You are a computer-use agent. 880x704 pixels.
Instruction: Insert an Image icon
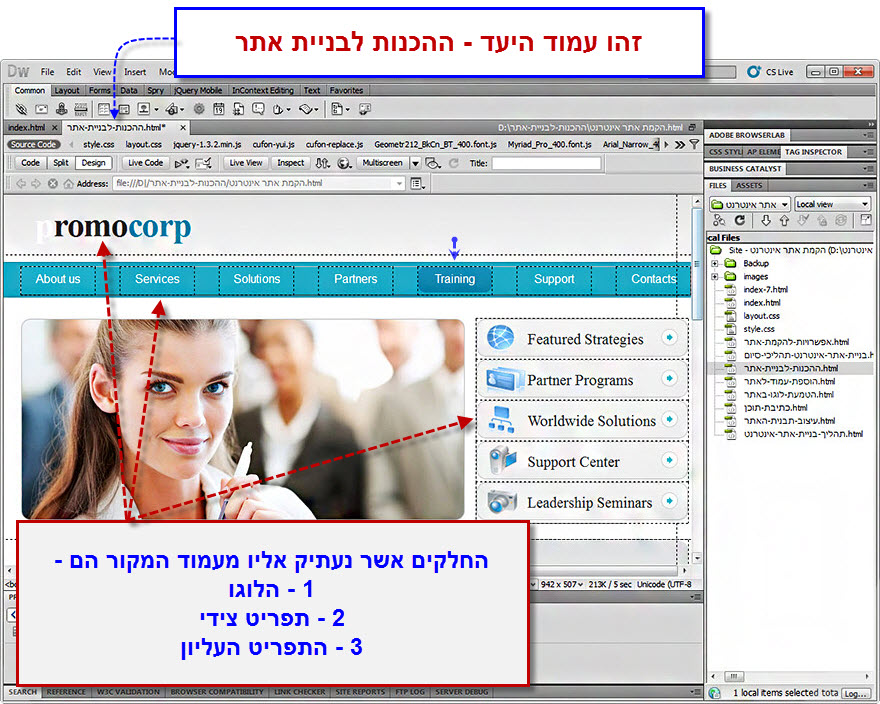click(x=144, y=109)
